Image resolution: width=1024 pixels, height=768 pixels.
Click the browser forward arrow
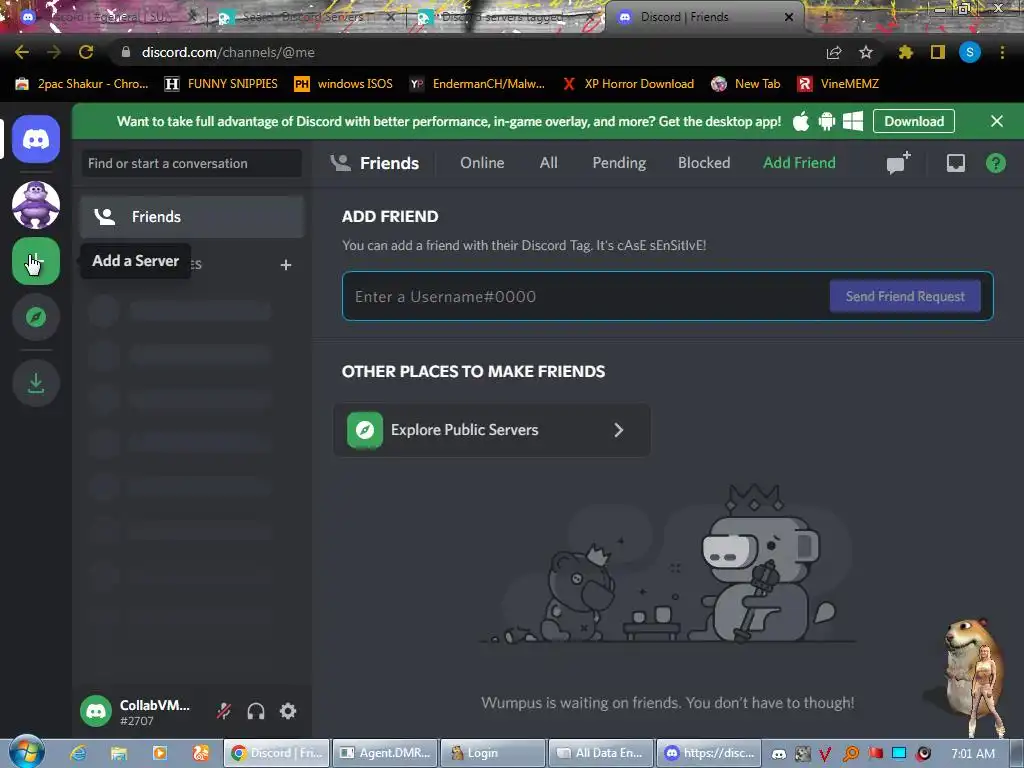point(54,52)
